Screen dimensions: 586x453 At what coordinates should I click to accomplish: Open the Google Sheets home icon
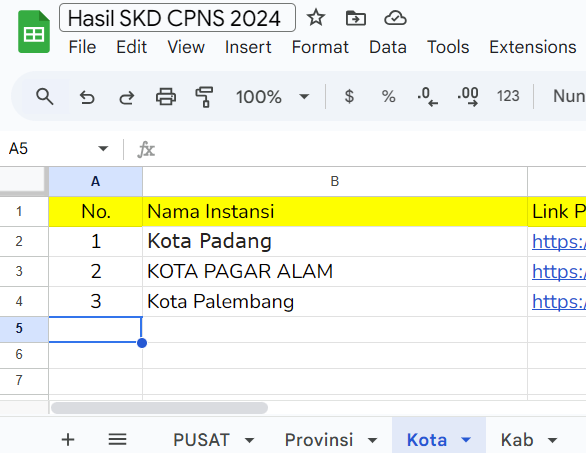34,32
